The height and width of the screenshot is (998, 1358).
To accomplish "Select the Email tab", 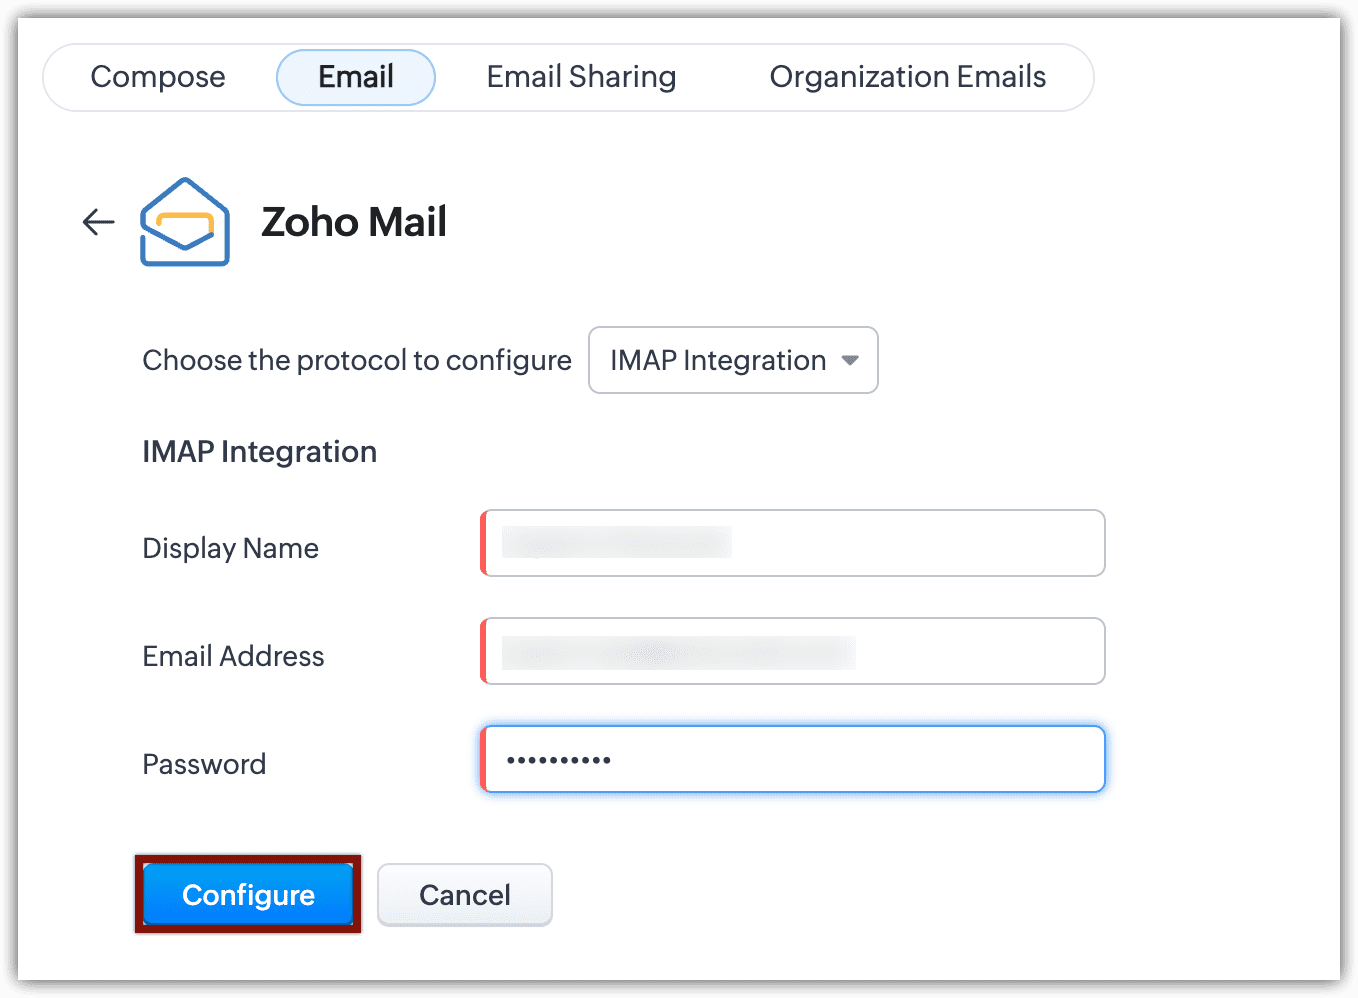I will click(356, 77).
